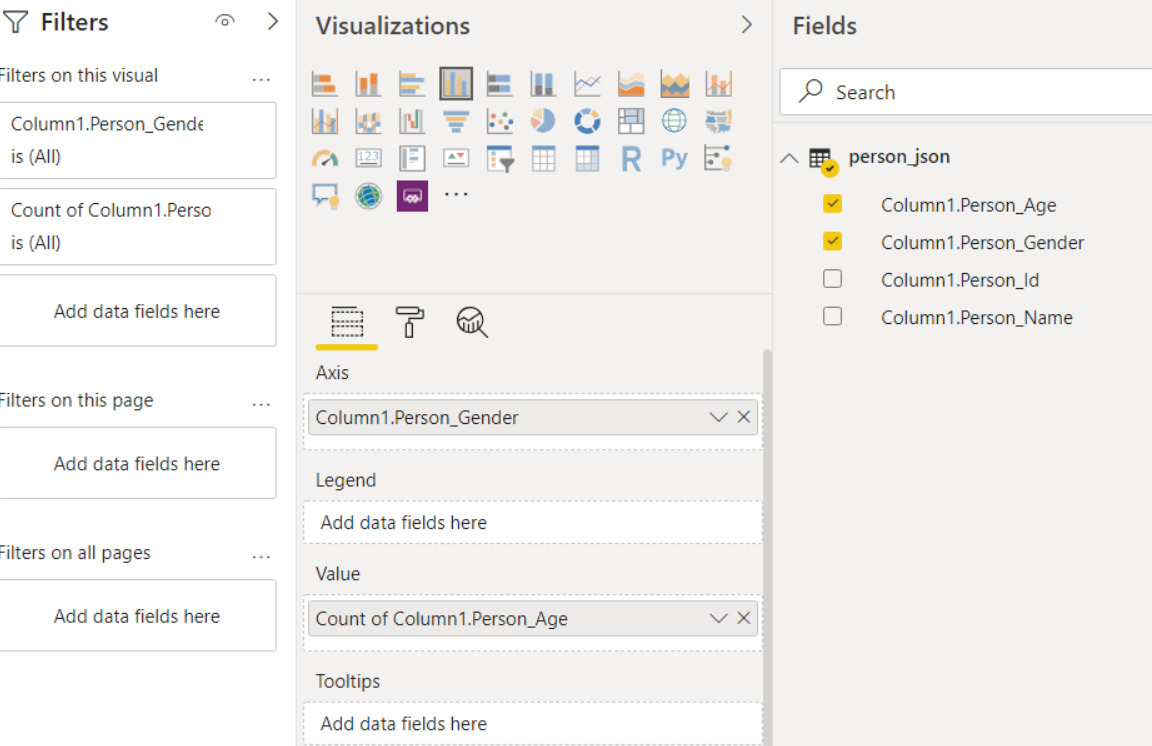Select the Stacked bar chart visual
Image resolution: width=1152 pixels, height=746 pixels.
(325, 84)
